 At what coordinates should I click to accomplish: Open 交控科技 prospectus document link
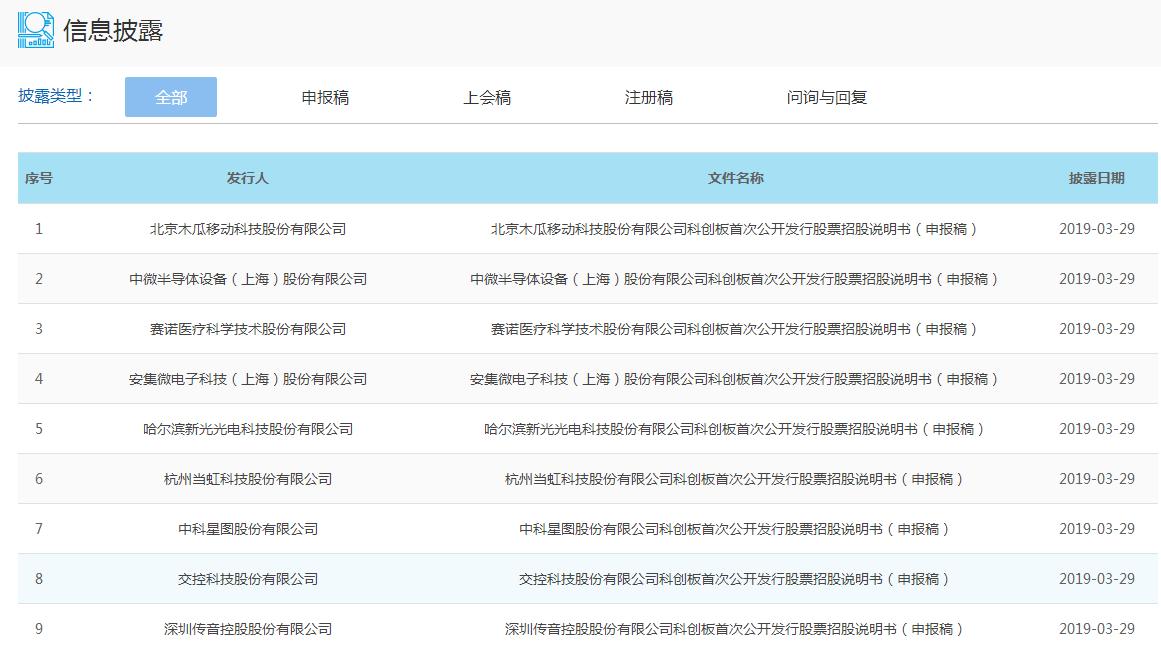pyautogui.click(x=735, y=579)
